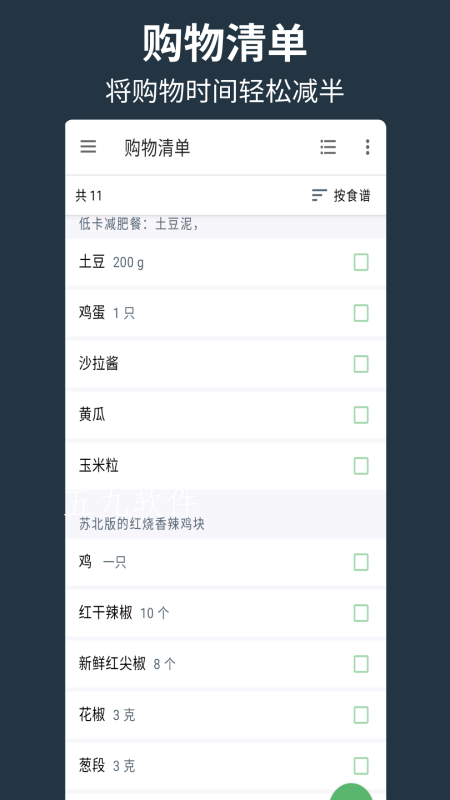This screenshot has height=800, width=450.
Task: Tap the green floating action button
Action: [351, 792]
